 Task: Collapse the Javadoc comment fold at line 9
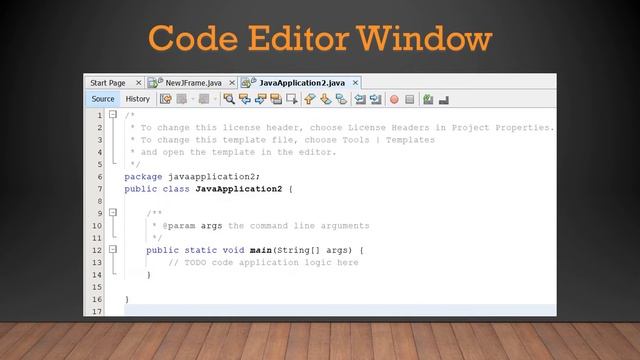click(113, 213)
